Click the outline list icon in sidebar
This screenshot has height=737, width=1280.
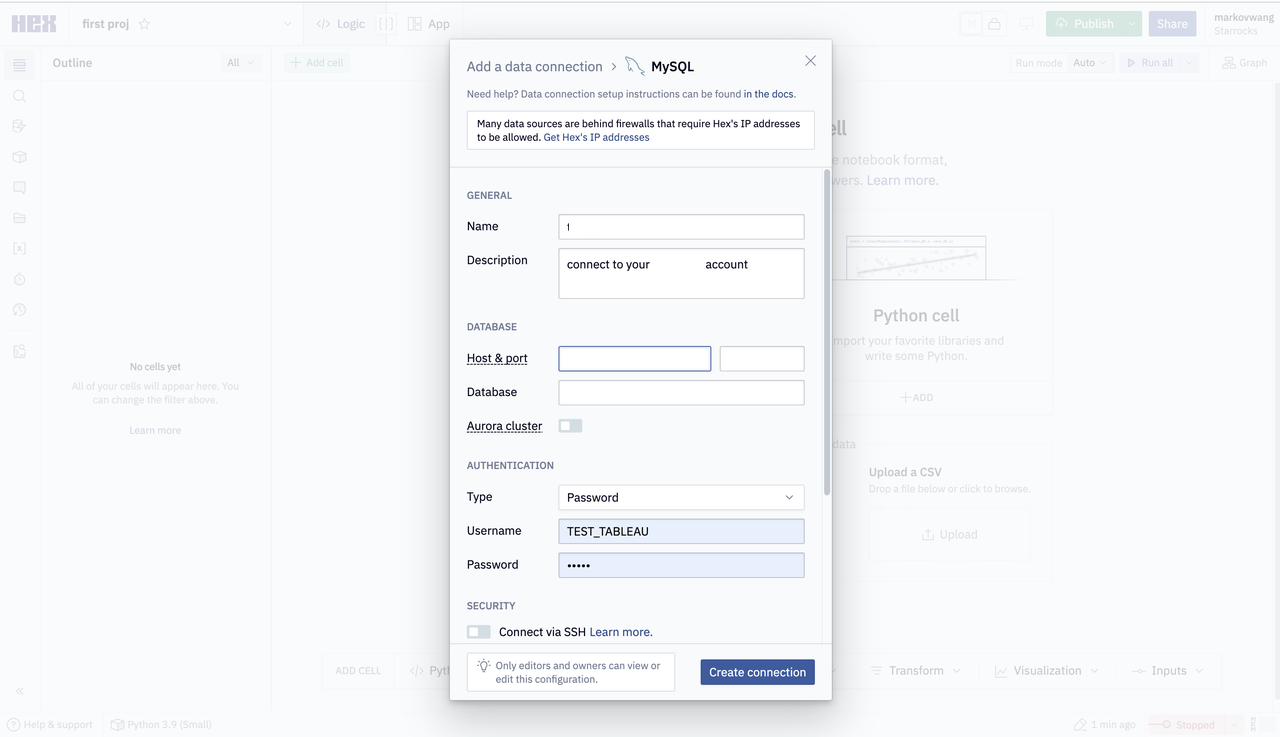tap(19, 65)
